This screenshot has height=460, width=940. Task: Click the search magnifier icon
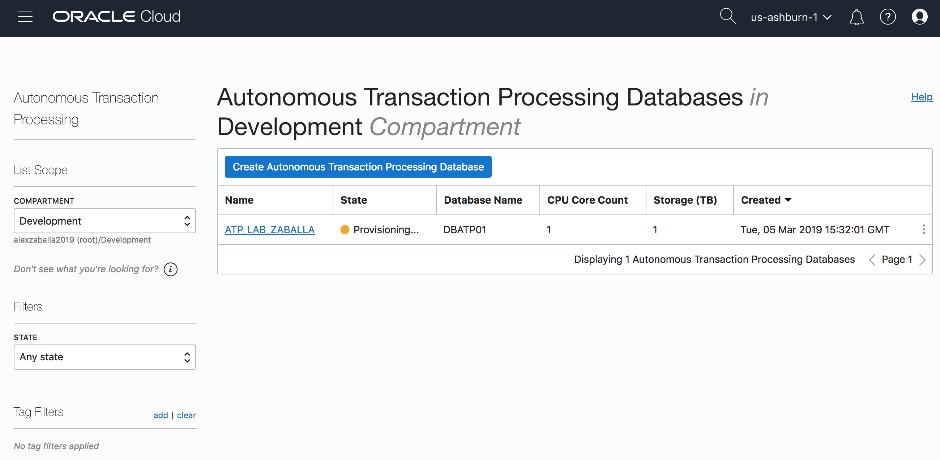[728, 17]
